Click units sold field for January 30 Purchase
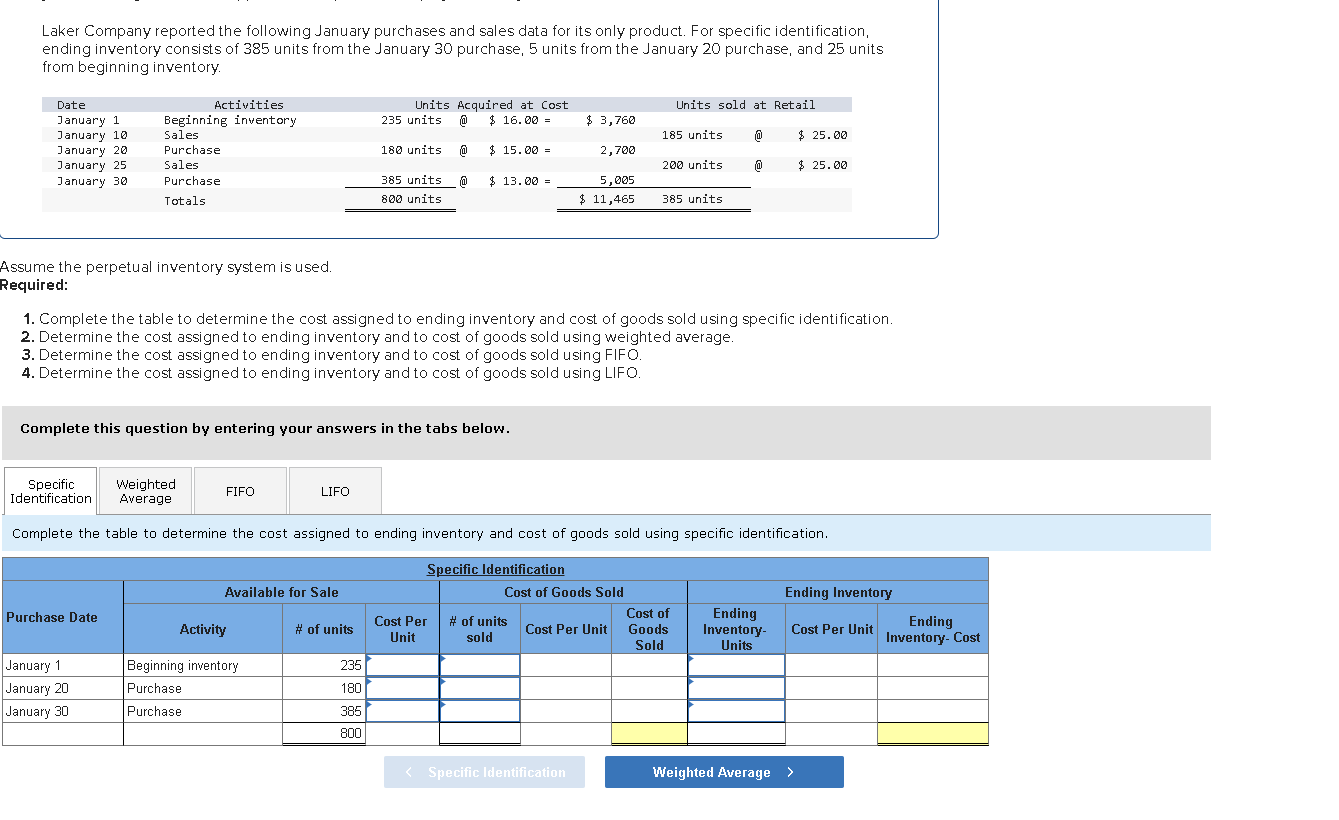This screenshot has width=1339, height=820. click(x=479, y=711)
